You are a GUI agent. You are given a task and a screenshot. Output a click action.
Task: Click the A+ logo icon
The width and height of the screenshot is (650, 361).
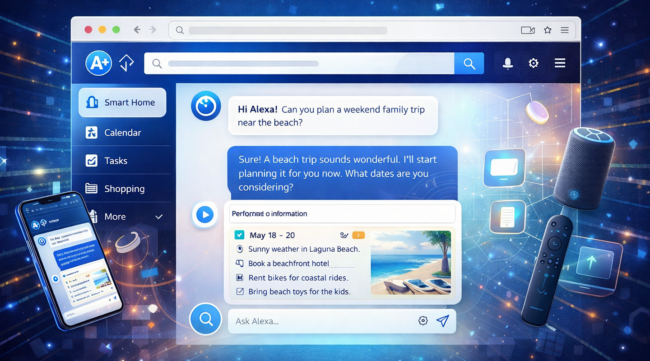point(99,63)
